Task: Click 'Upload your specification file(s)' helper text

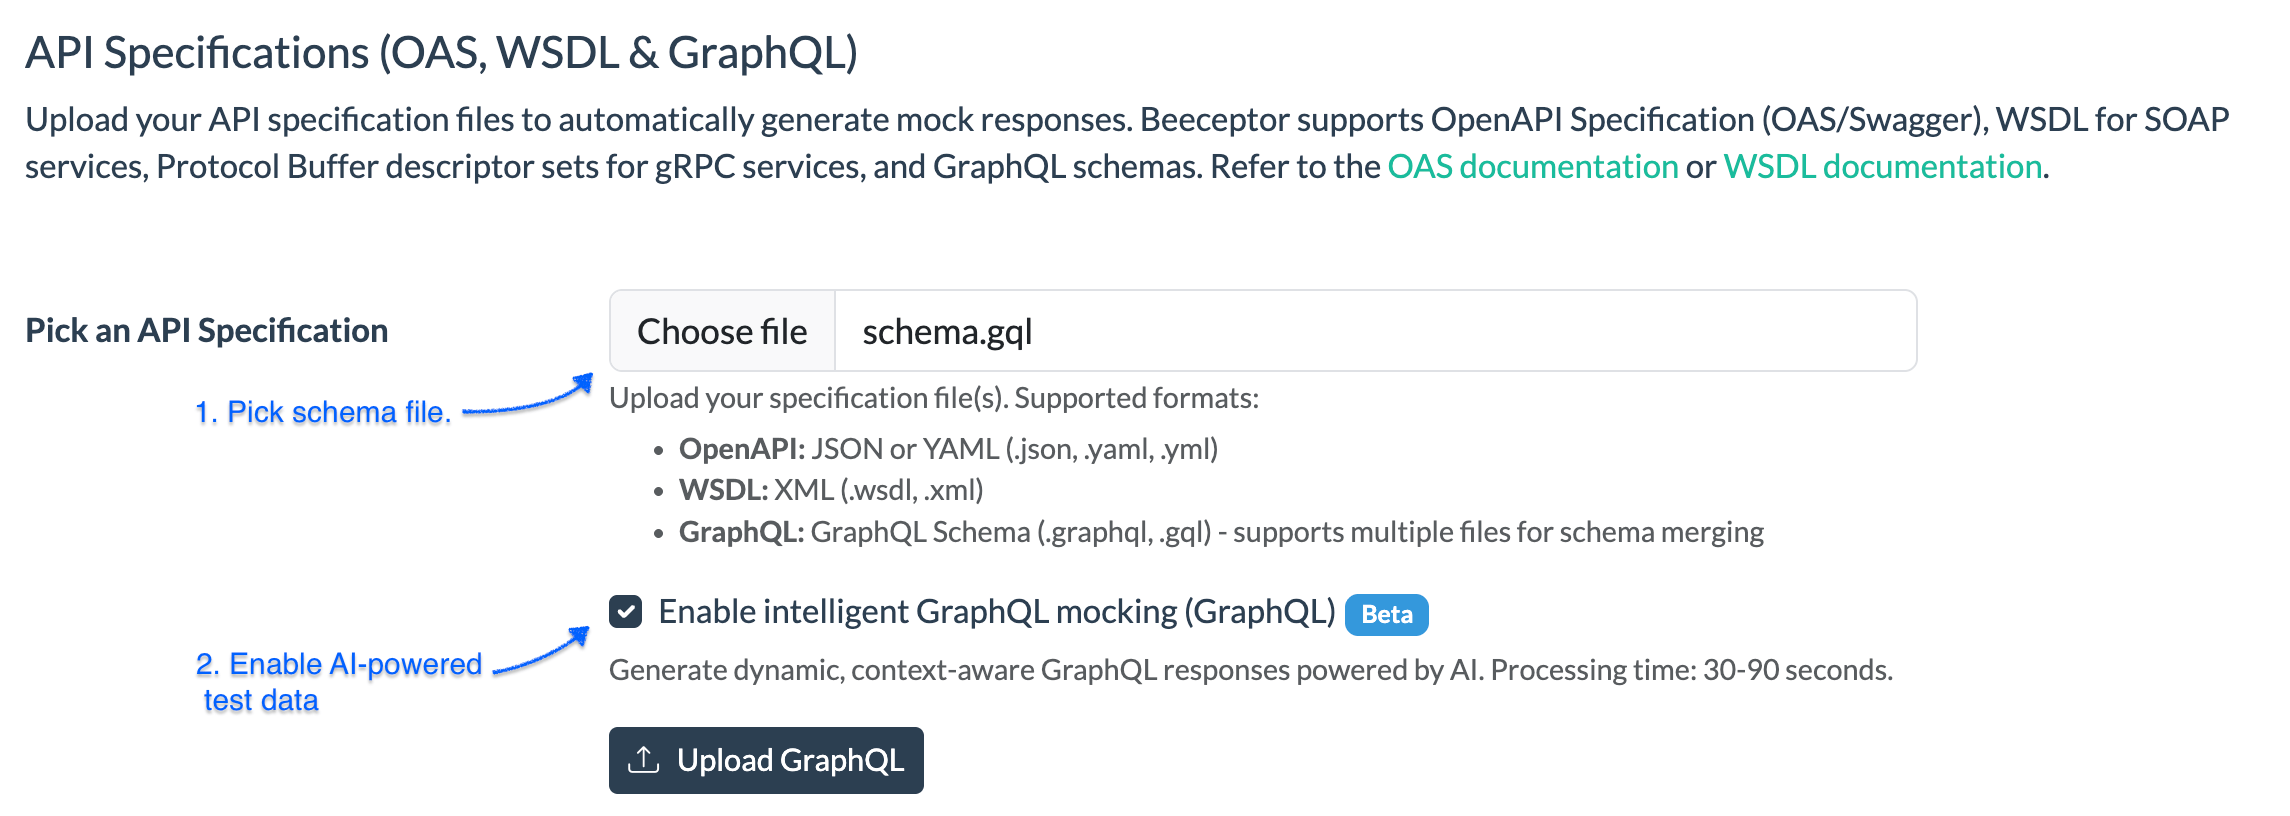Action: (x=933, y=398)
